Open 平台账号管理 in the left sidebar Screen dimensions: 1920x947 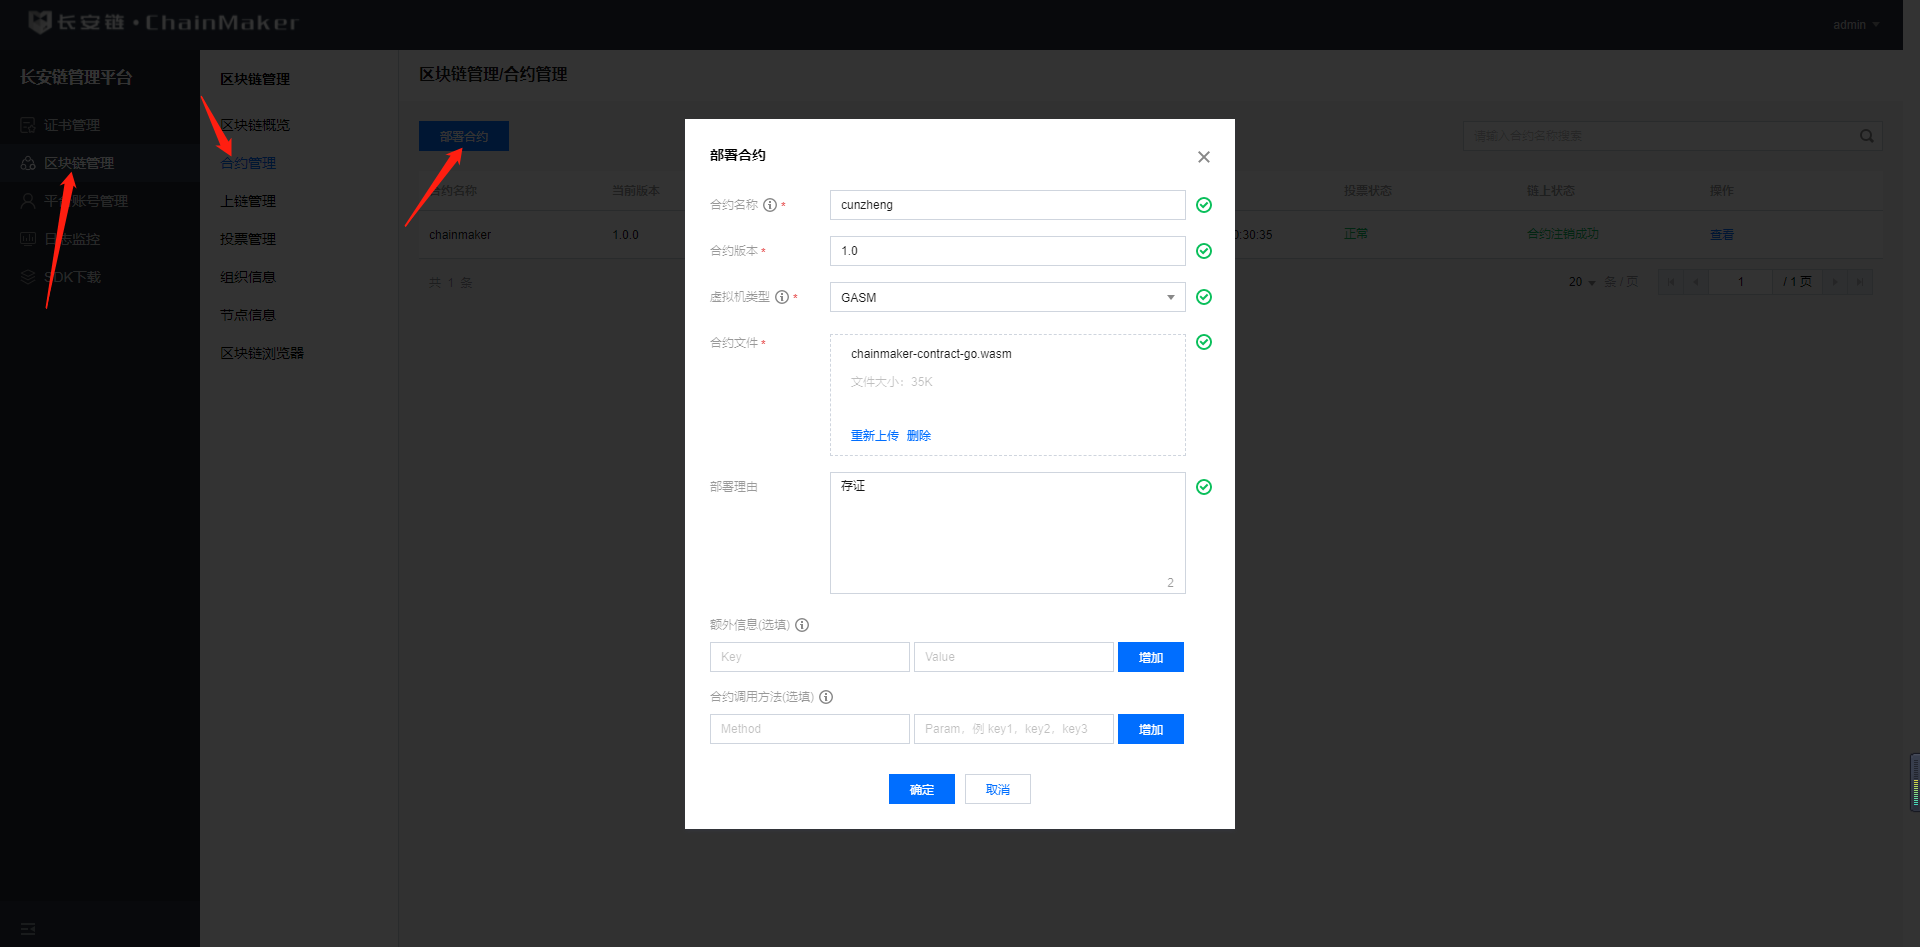point(85,201)
